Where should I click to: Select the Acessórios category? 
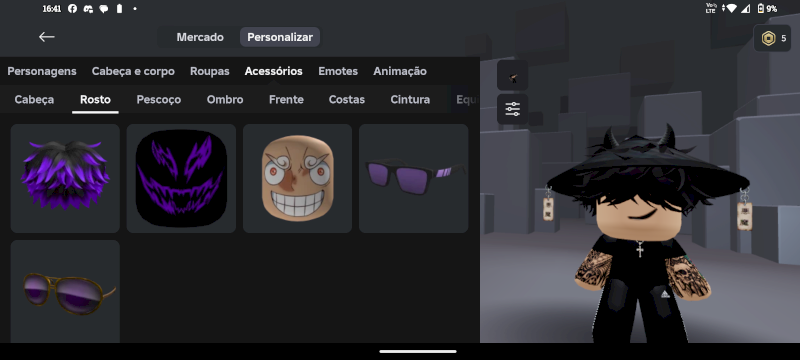pos(273,71)
